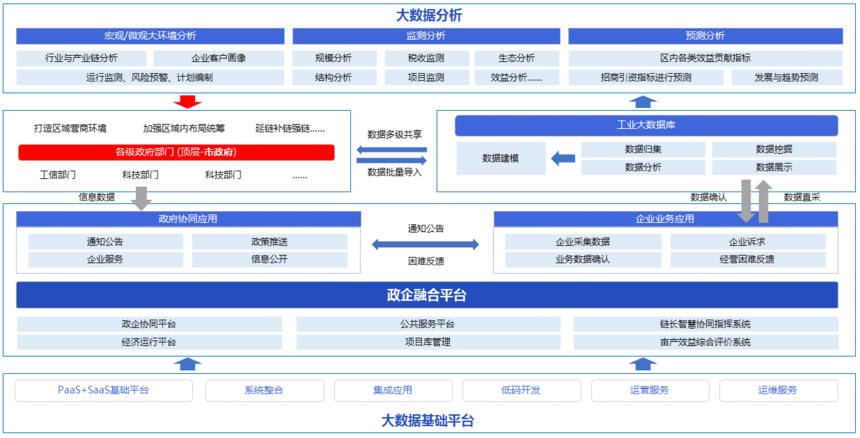Click the 数据归集 box
This screenshot has width=860, height=438.
[x=643, y=149]
